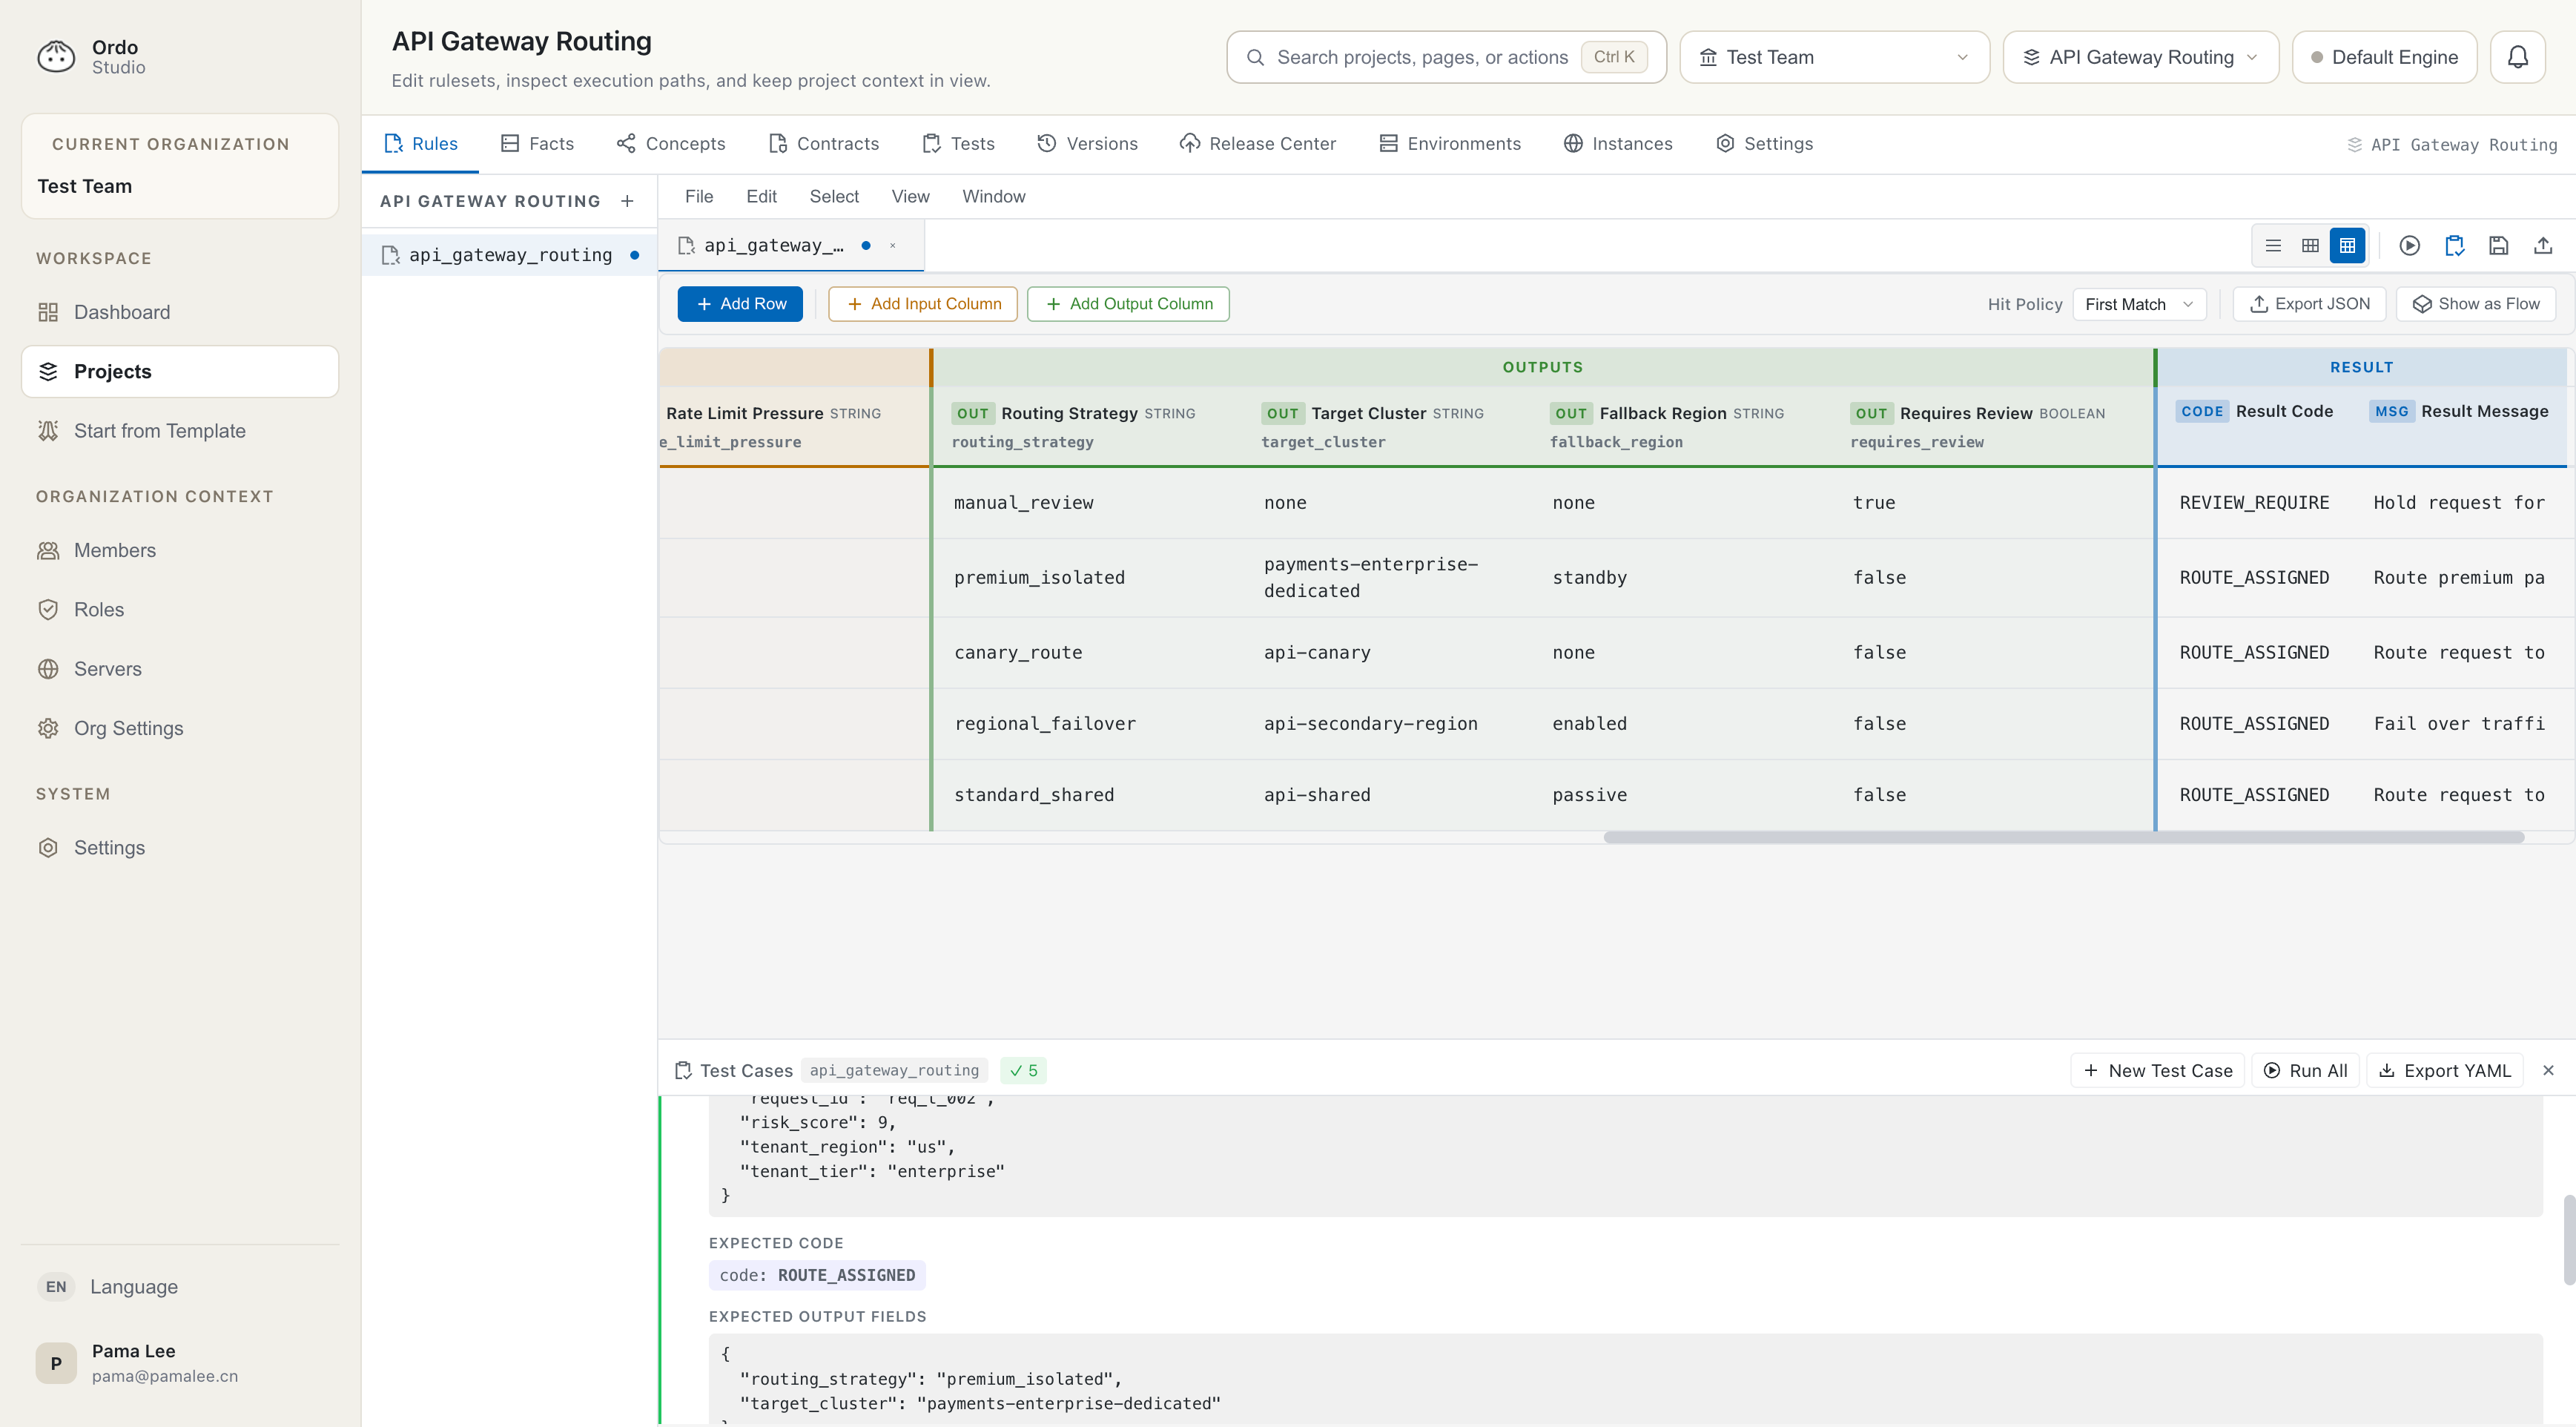Open the Edit menu
2576x1427 pixels.
761,196
